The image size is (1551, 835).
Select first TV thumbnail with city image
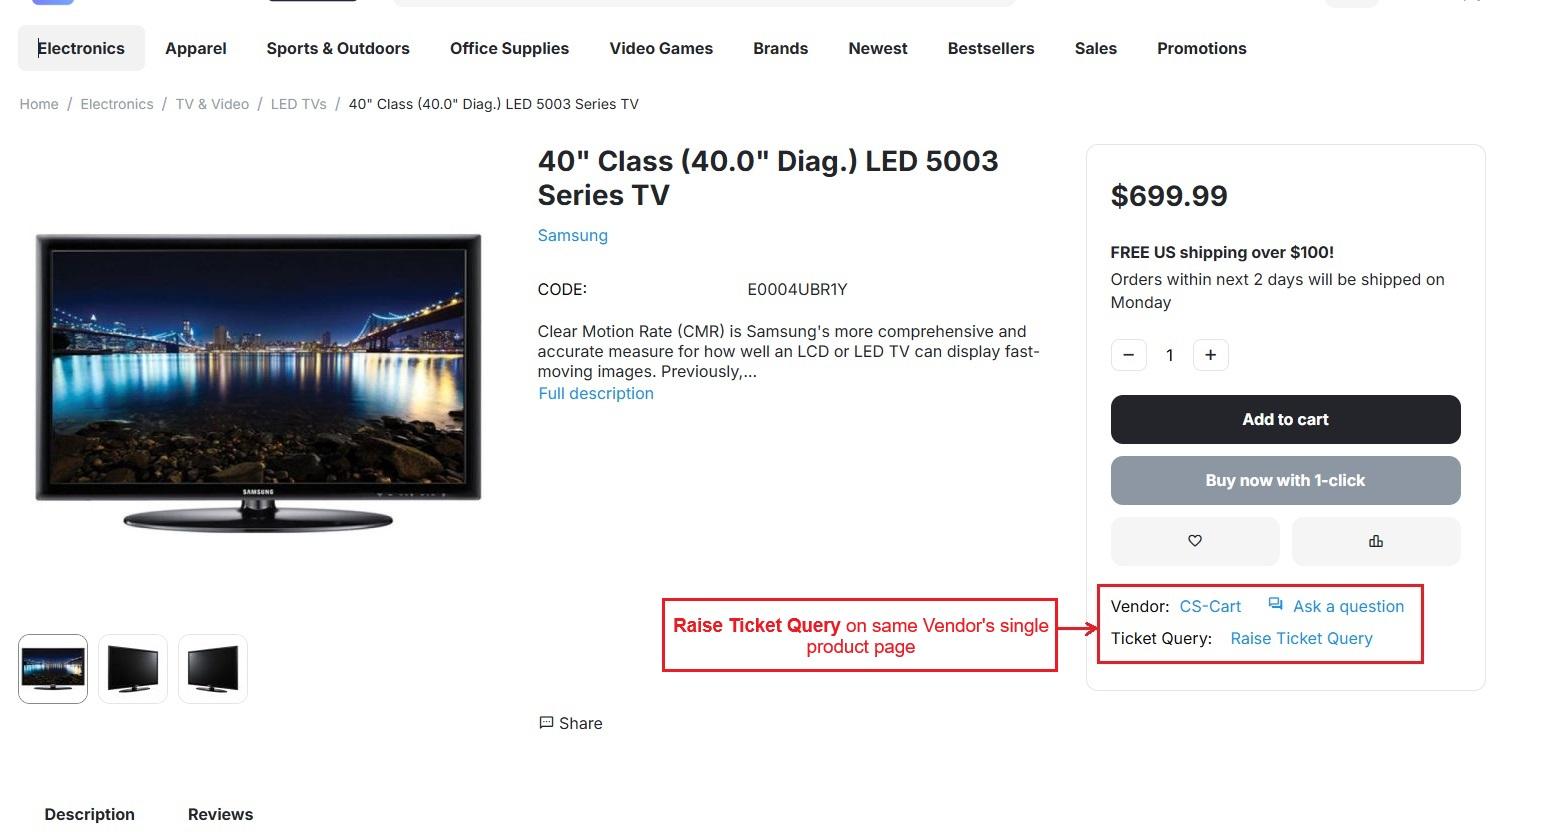[53, 668]
